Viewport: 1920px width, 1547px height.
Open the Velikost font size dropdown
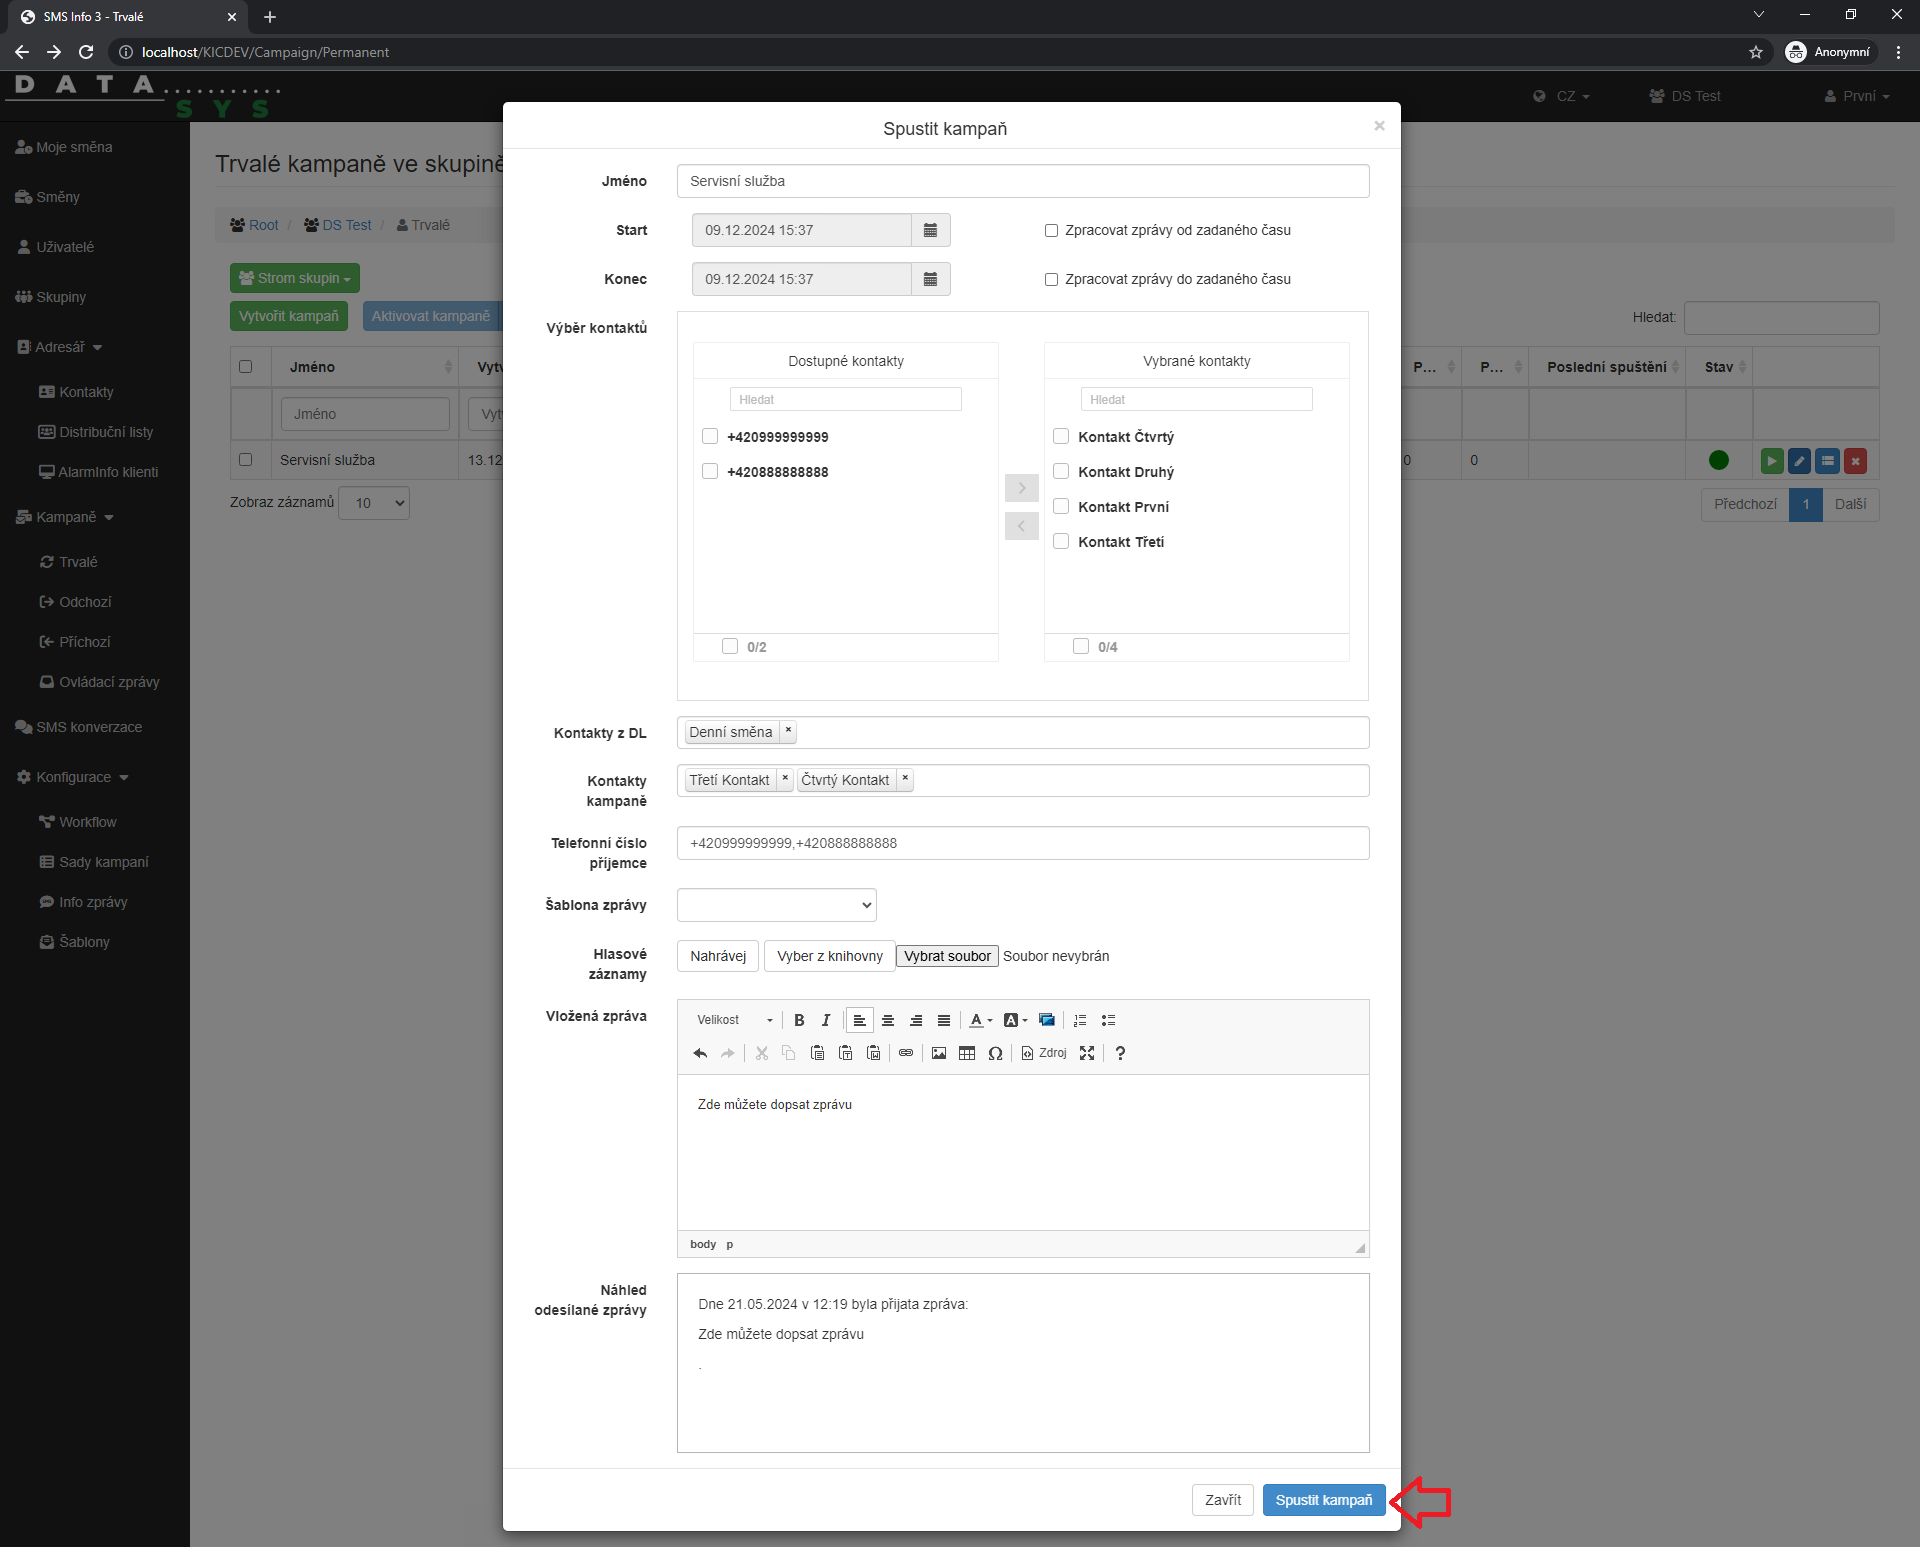(735, 1020)
